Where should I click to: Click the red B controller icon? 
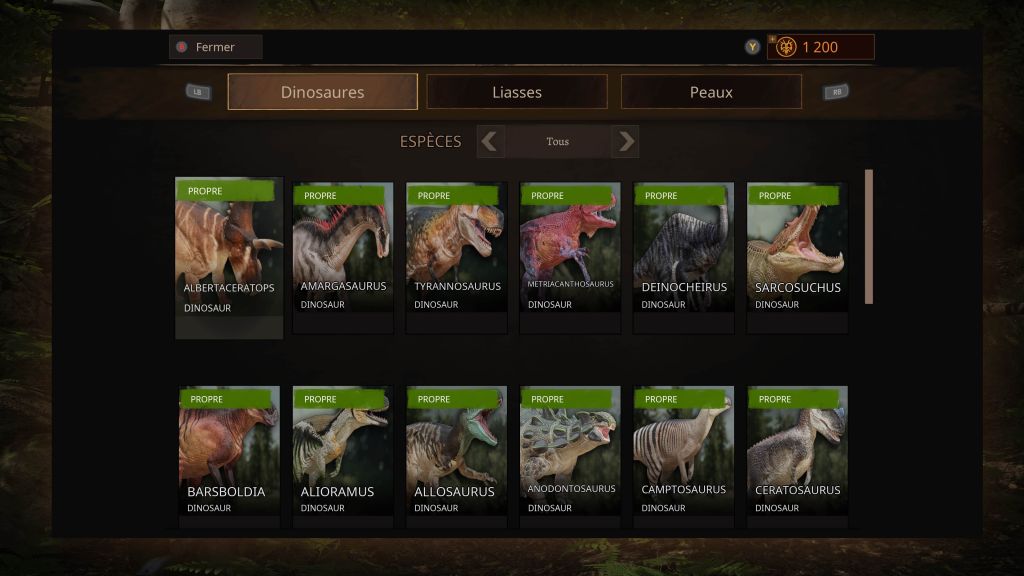(x=182, y=47)
